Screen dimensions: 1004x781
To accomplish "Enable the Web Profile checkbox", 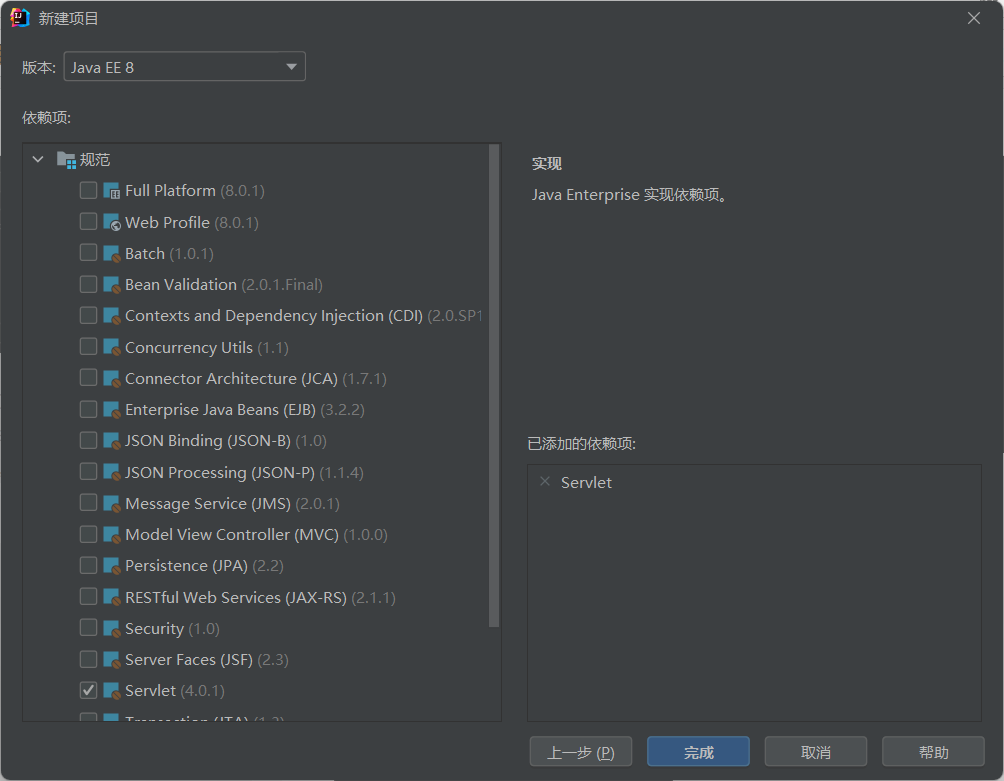I will (88, 221).
